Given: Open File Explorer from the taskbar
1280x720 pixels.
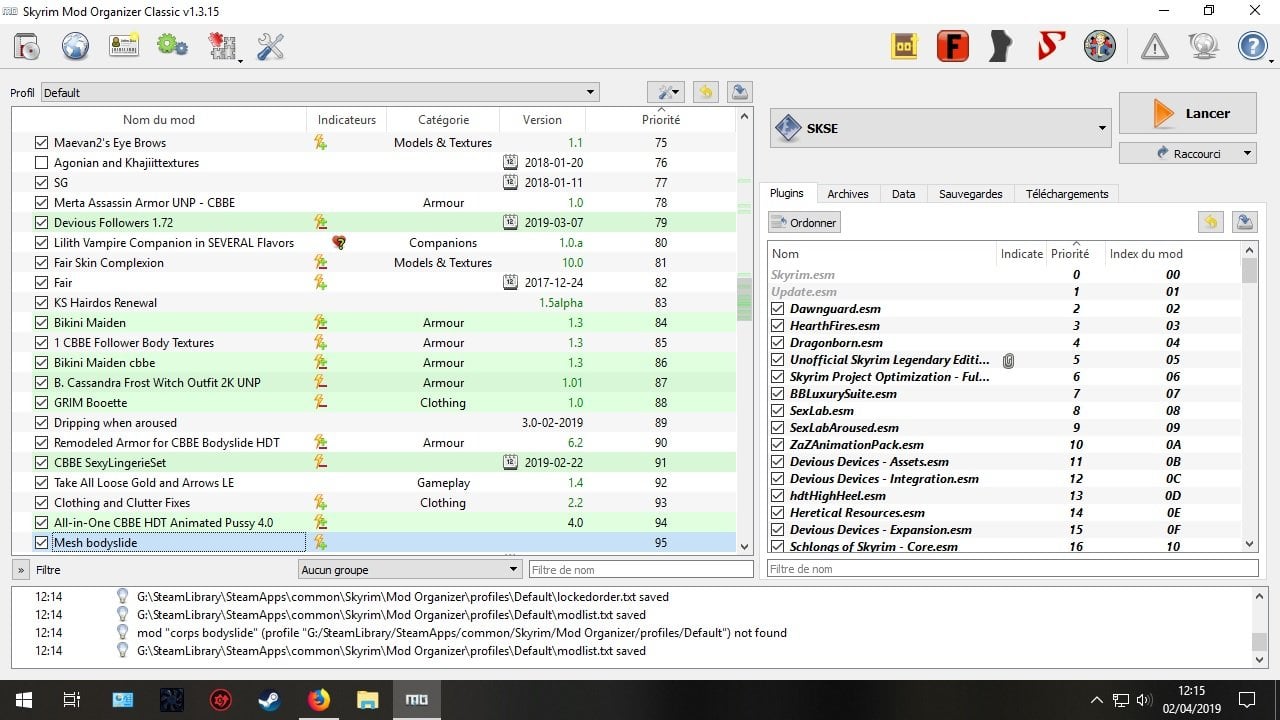Looking at the screenshot, I should pos(367,700).
